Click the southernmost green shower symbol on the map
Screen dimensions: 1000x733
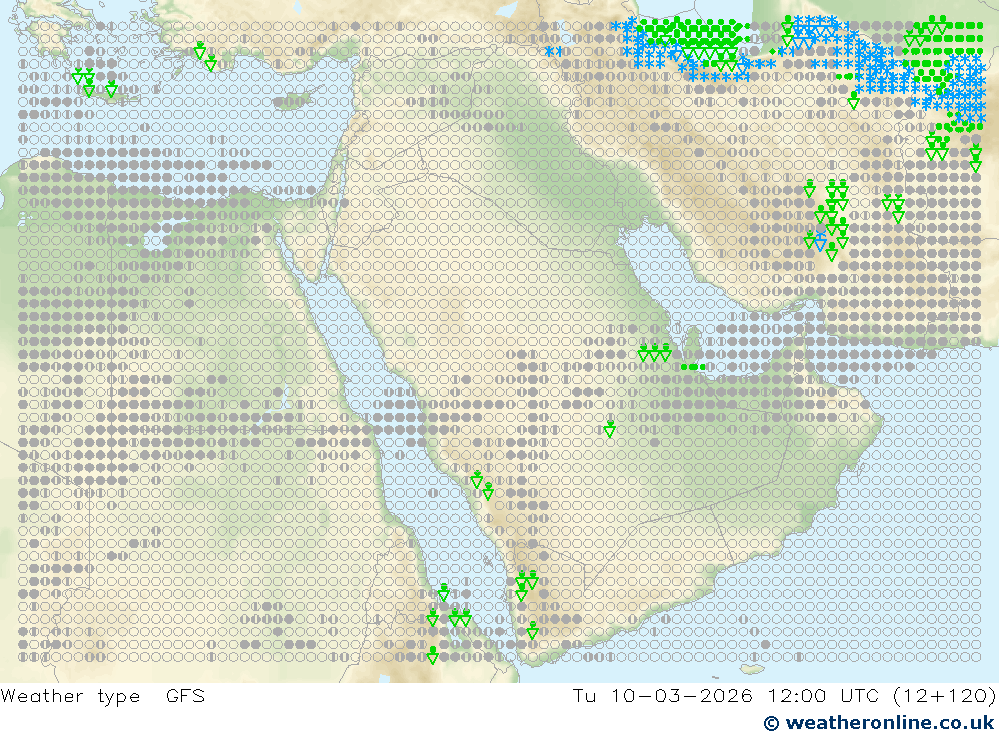[432, 655]
